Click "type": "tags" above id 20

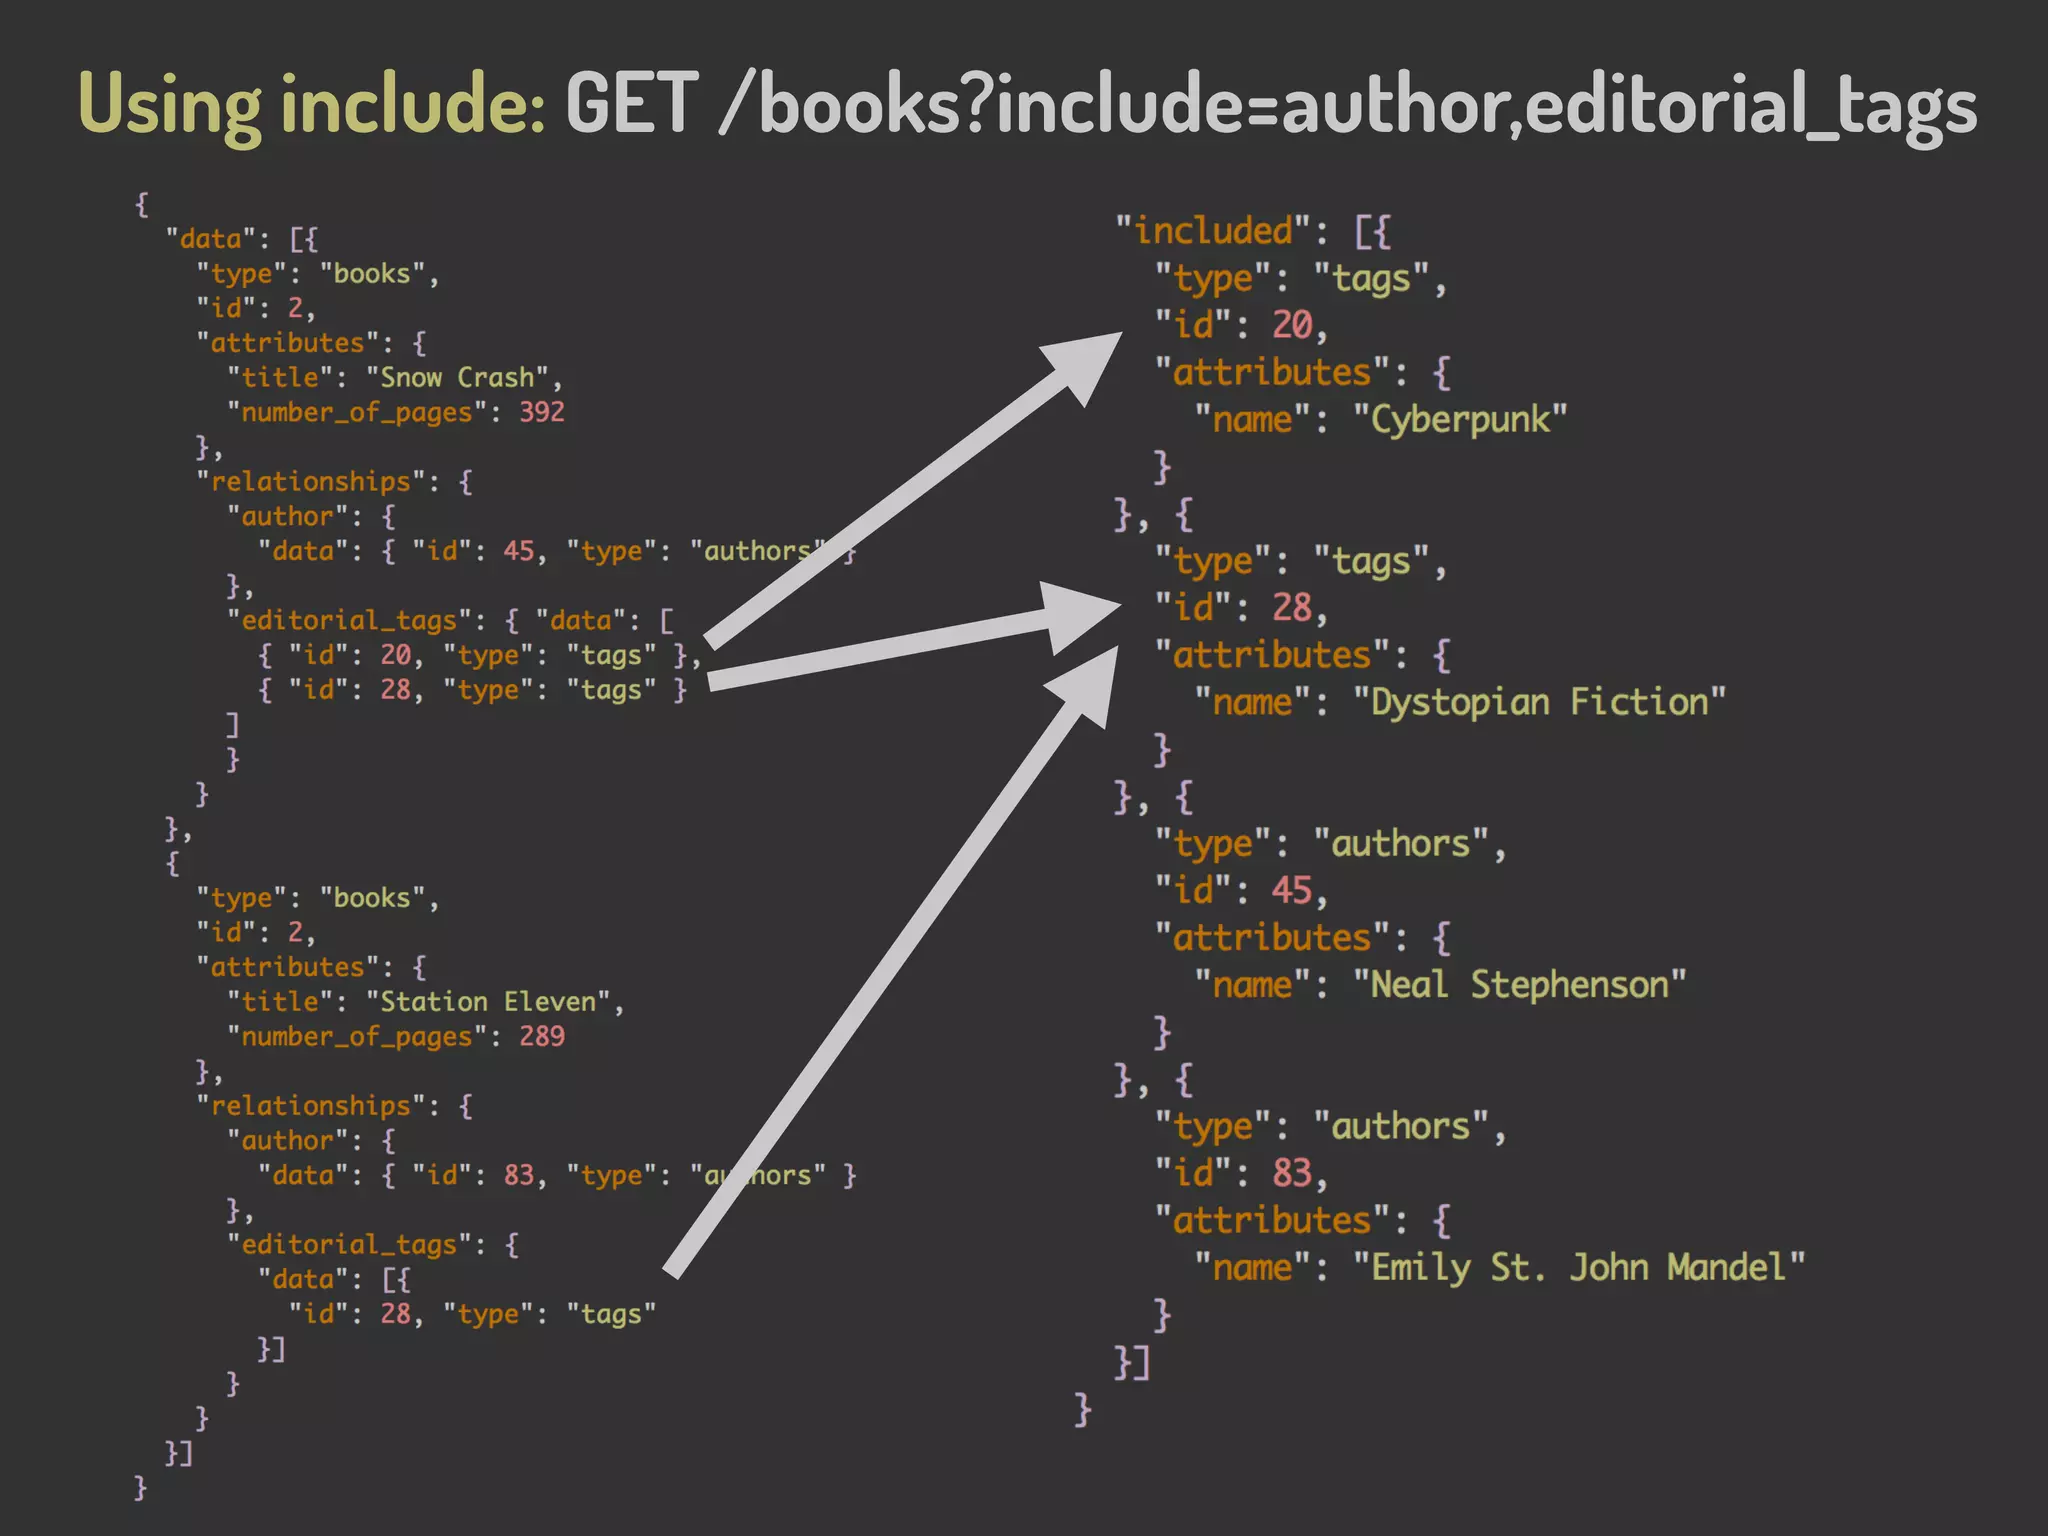pyautogui.click(x=1301, y=279)
